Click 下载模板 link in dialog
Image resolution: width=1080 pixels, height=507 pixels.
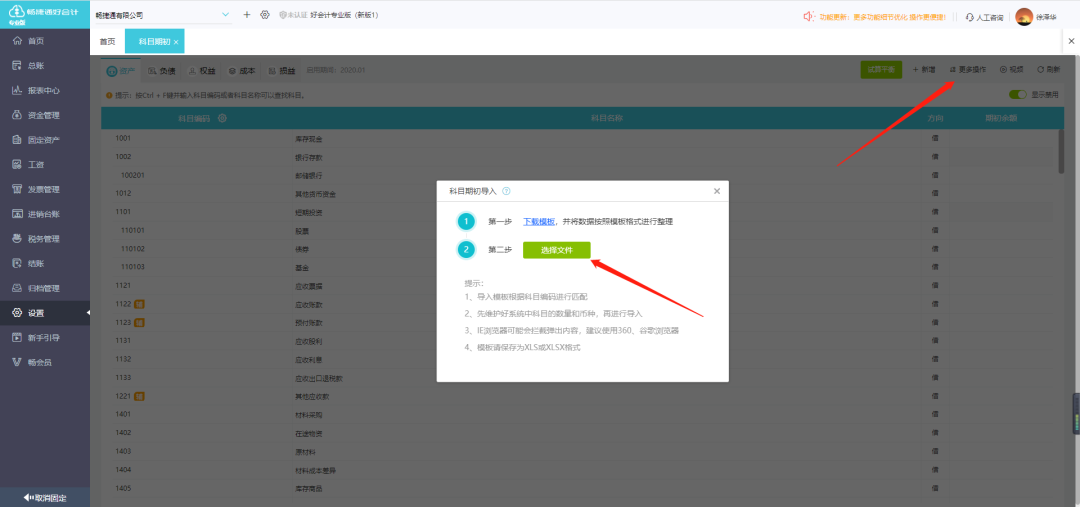tap(539, 222)
